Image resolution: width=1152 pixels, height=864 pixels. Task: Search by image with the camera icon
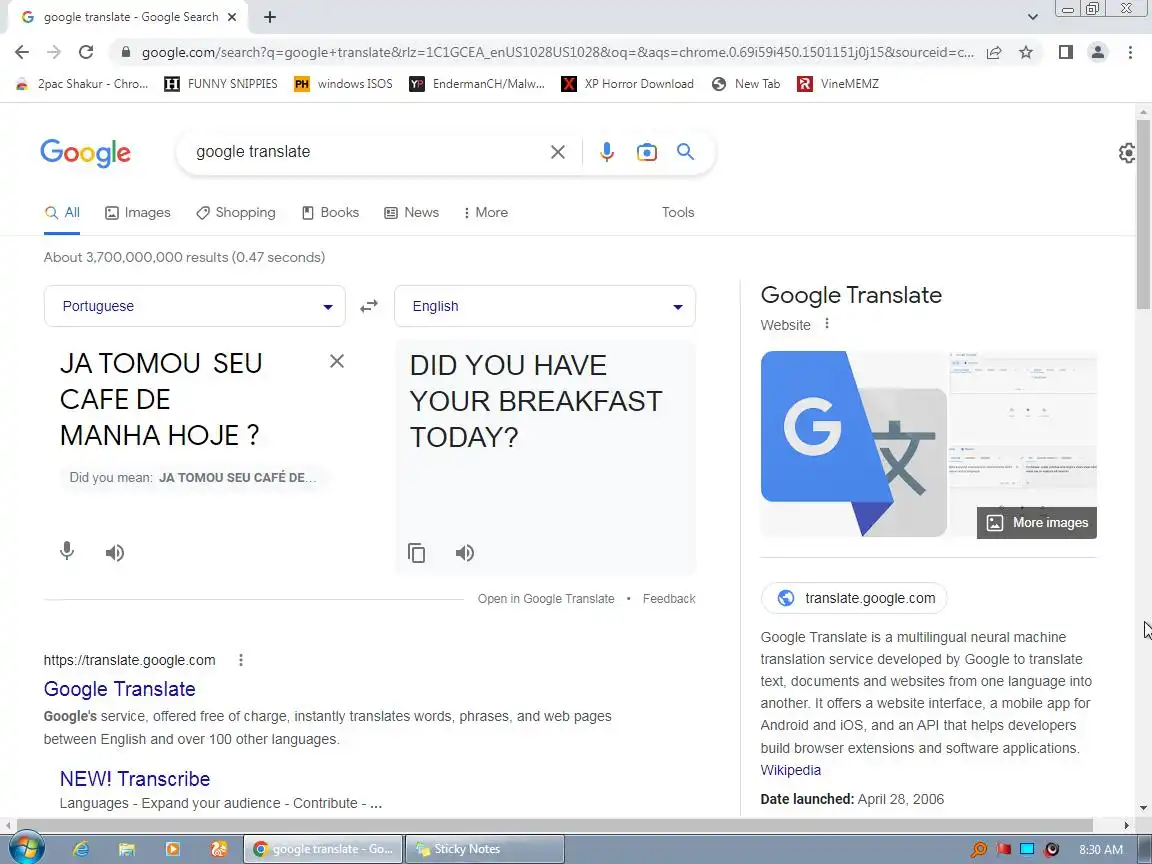point(647,152)
